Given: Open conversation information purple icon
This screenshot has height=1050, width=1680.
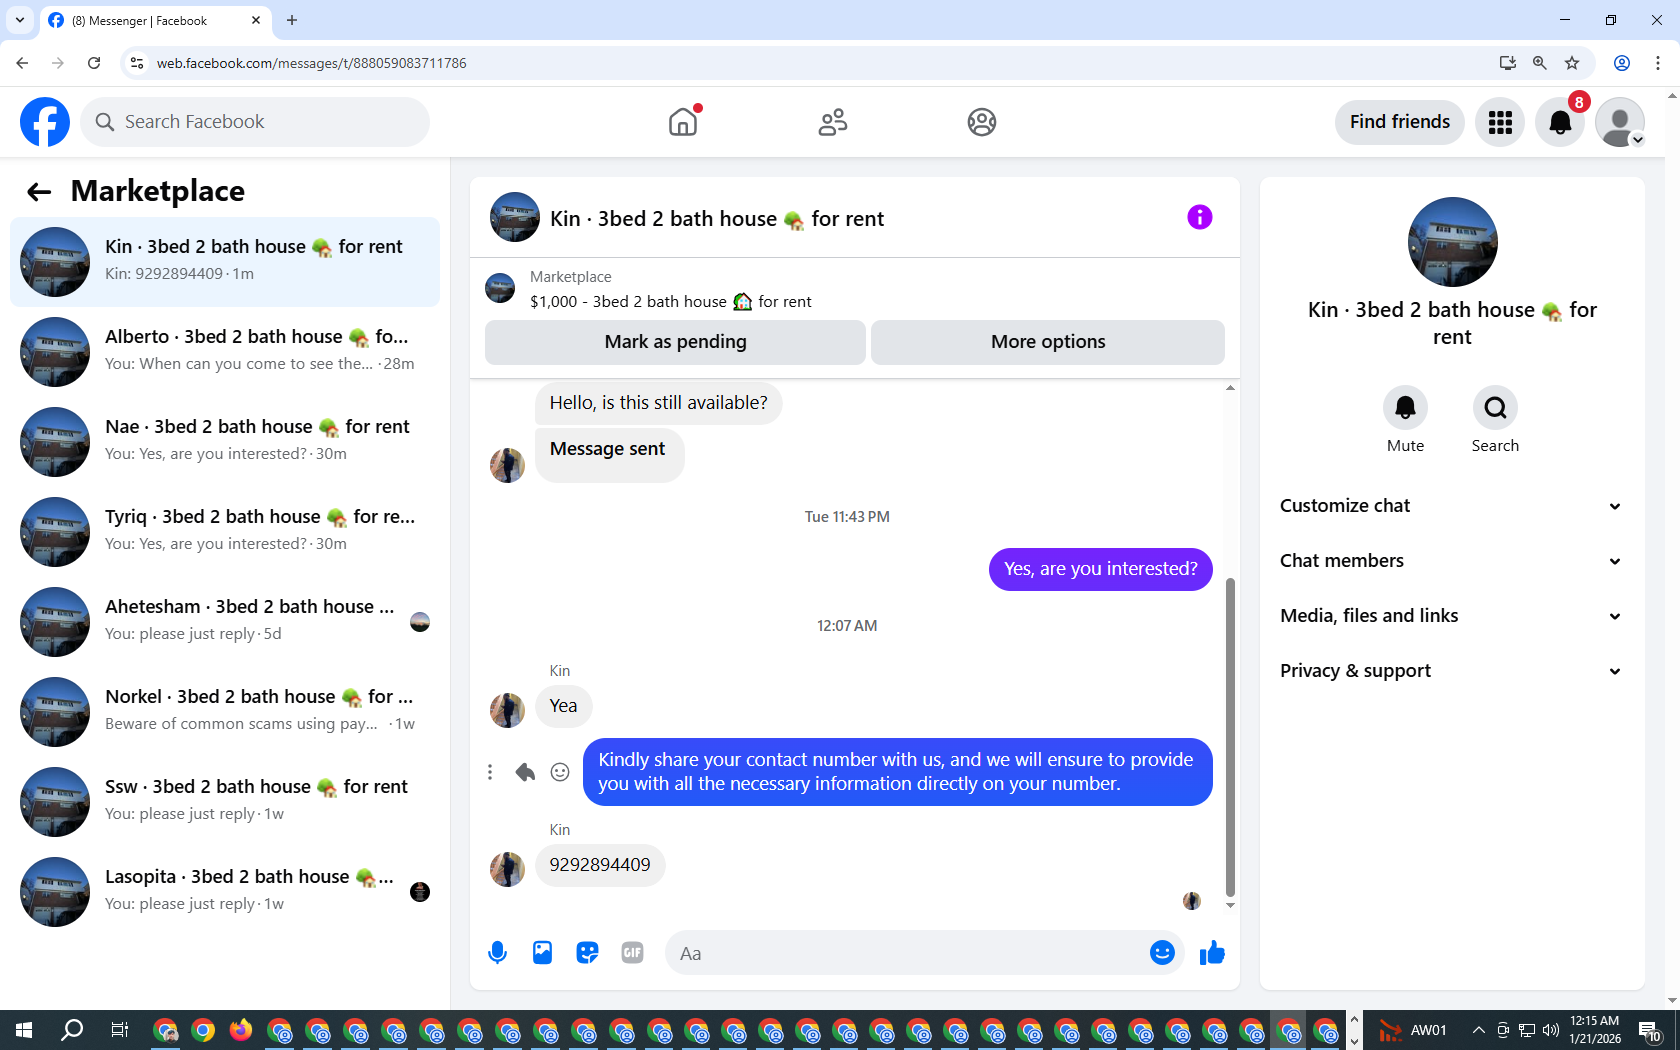Looking at the screenshot, I should point(1200,217).
